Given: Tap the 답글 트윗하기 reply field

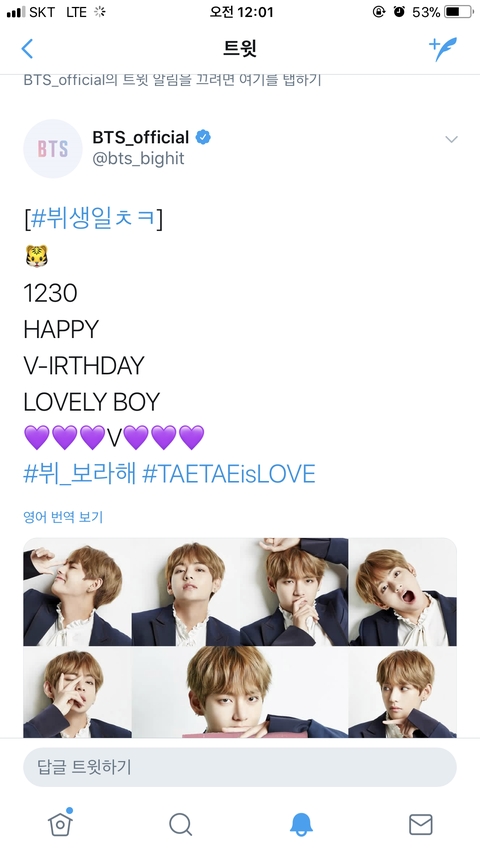Looking at the screenshot, I should point(239,767).
